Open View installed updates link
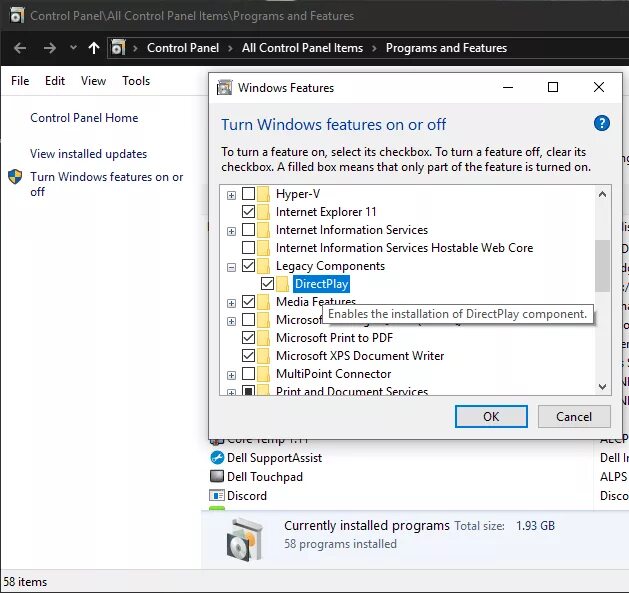629x593 pixels. 89,154
